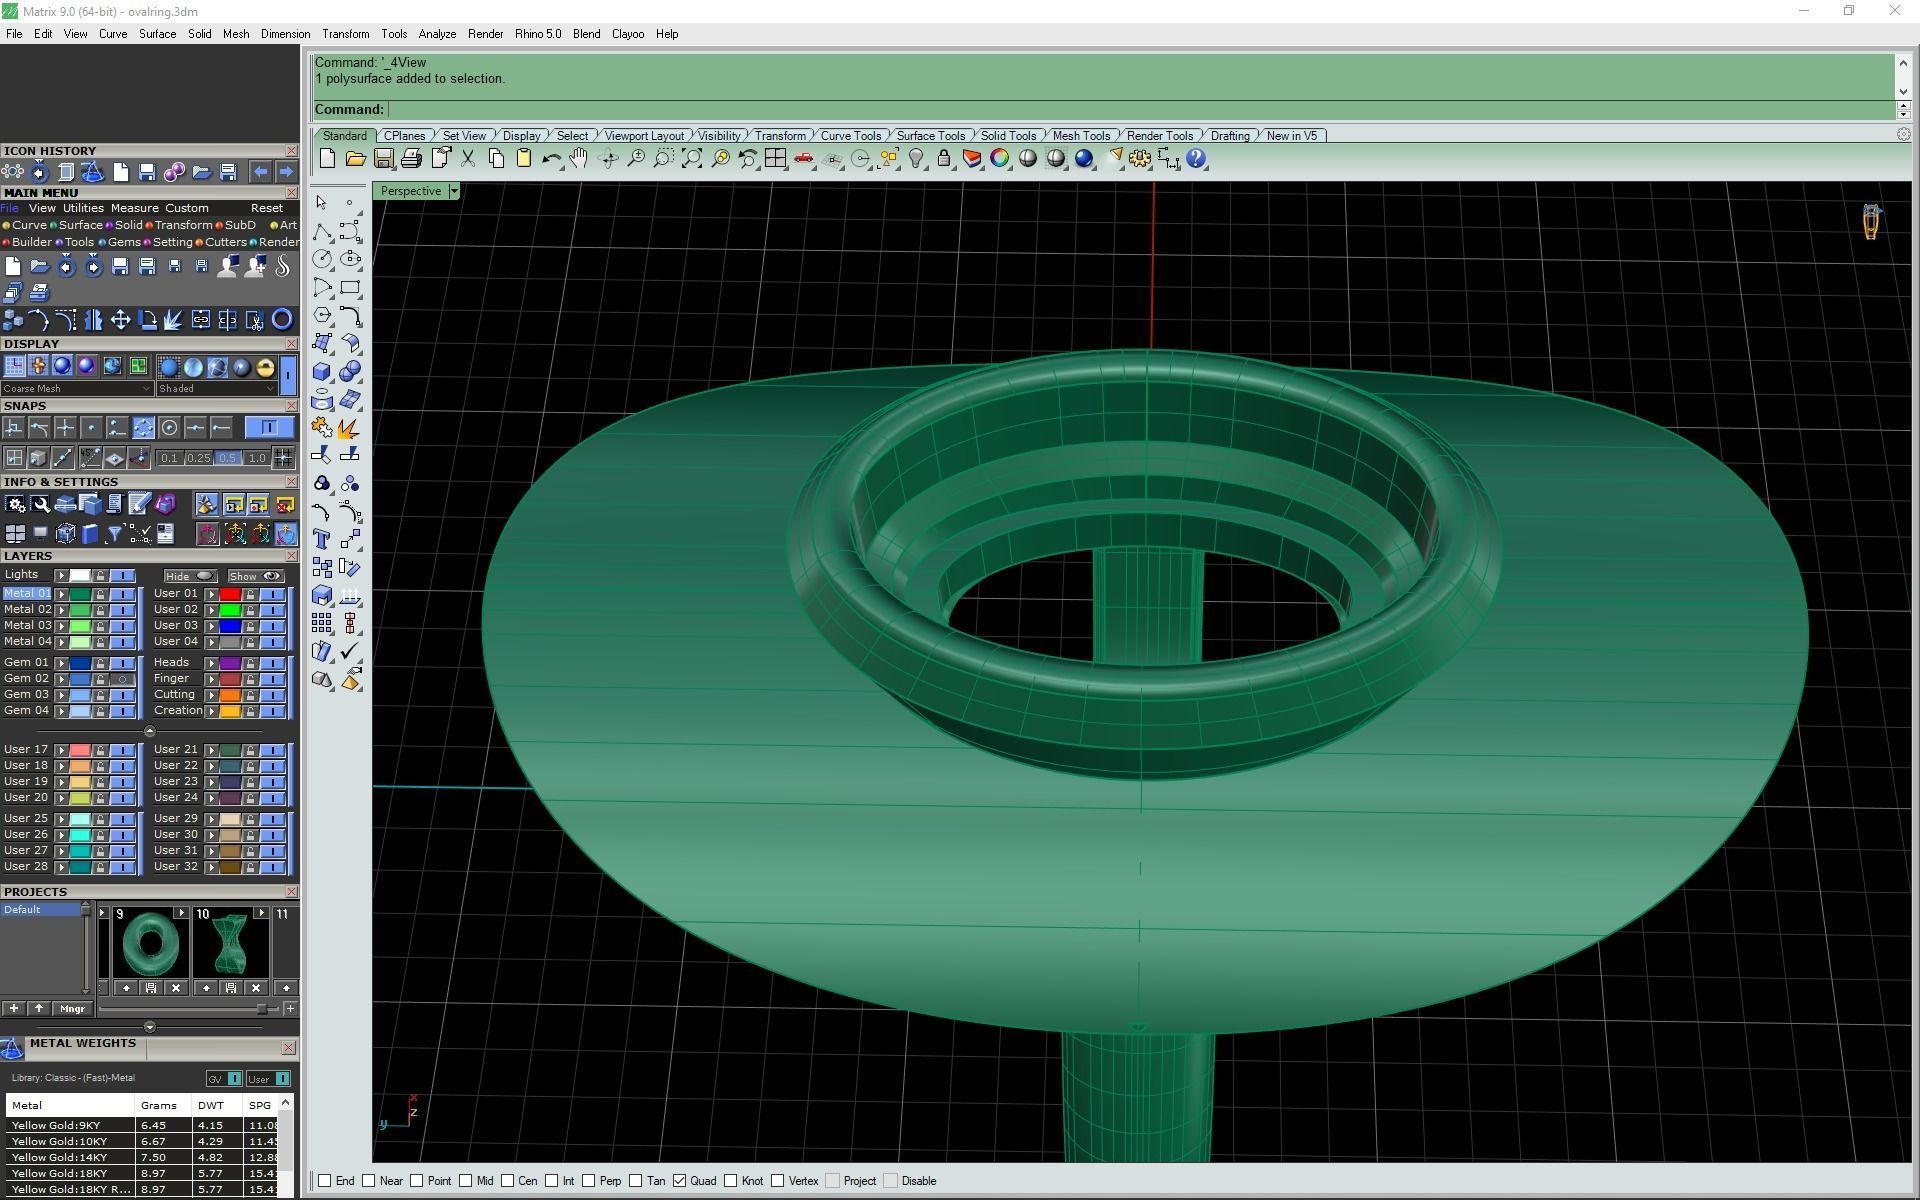1920x1200 pixels.
Task: Click the Undo arrow icon
Action: click(551, 159)
